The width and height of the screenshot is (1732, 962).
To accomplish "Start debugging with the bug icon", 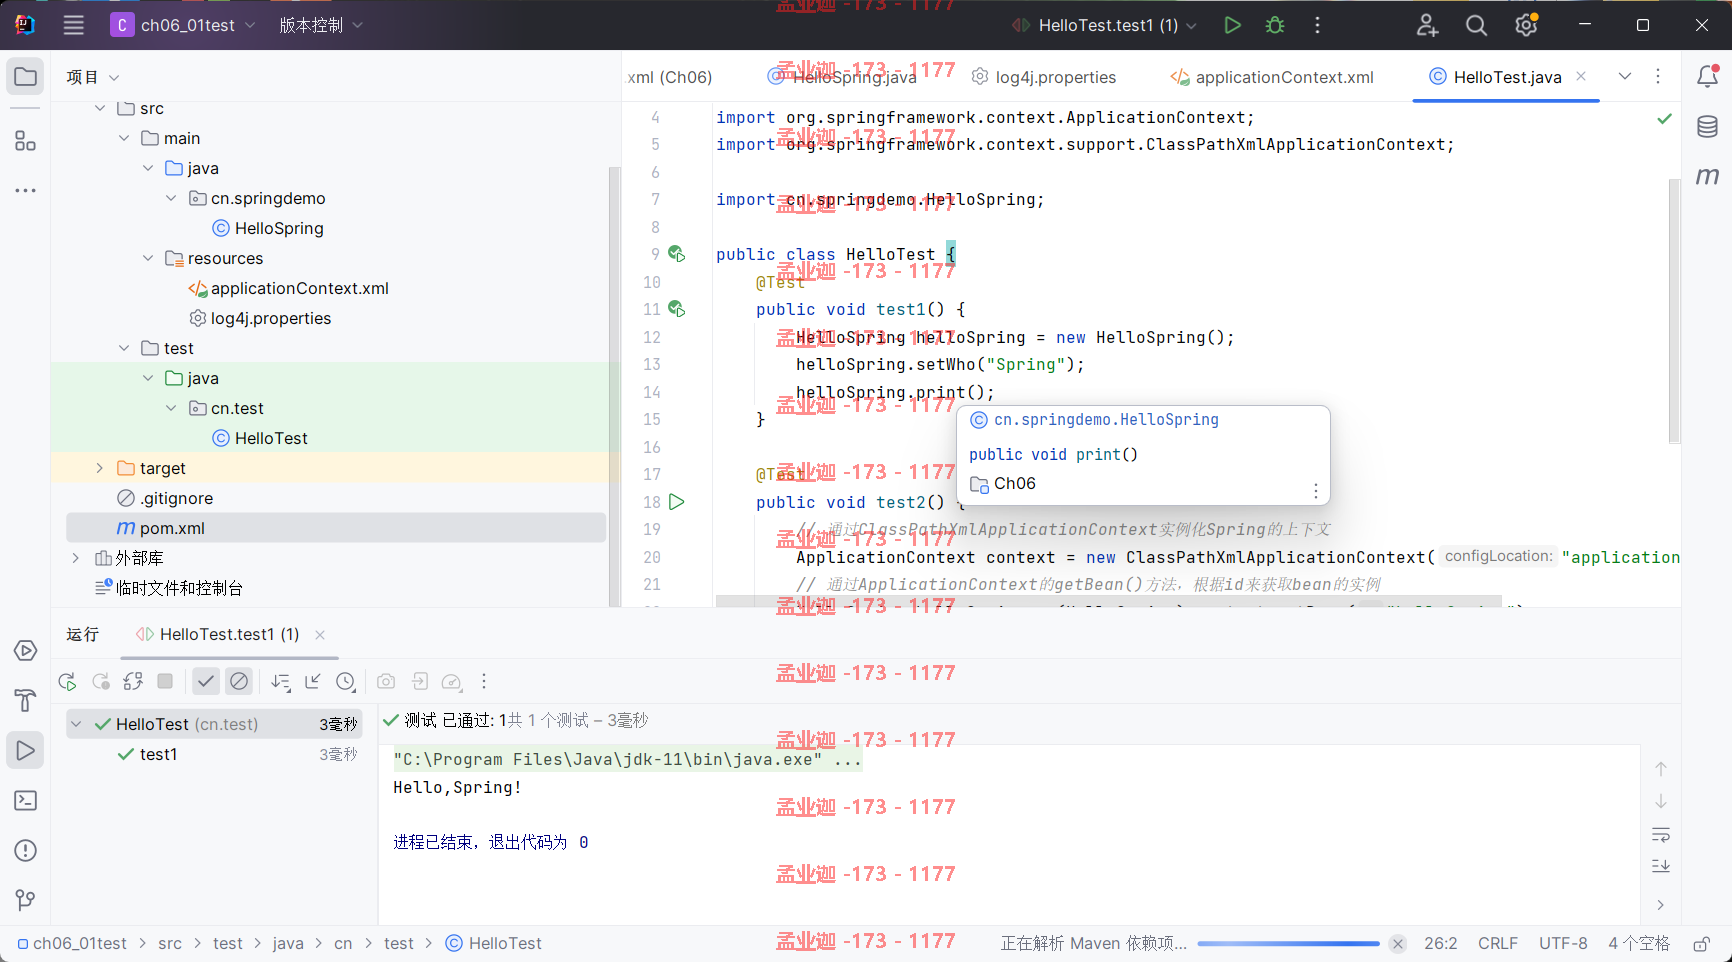I will tap(1275, 25).
